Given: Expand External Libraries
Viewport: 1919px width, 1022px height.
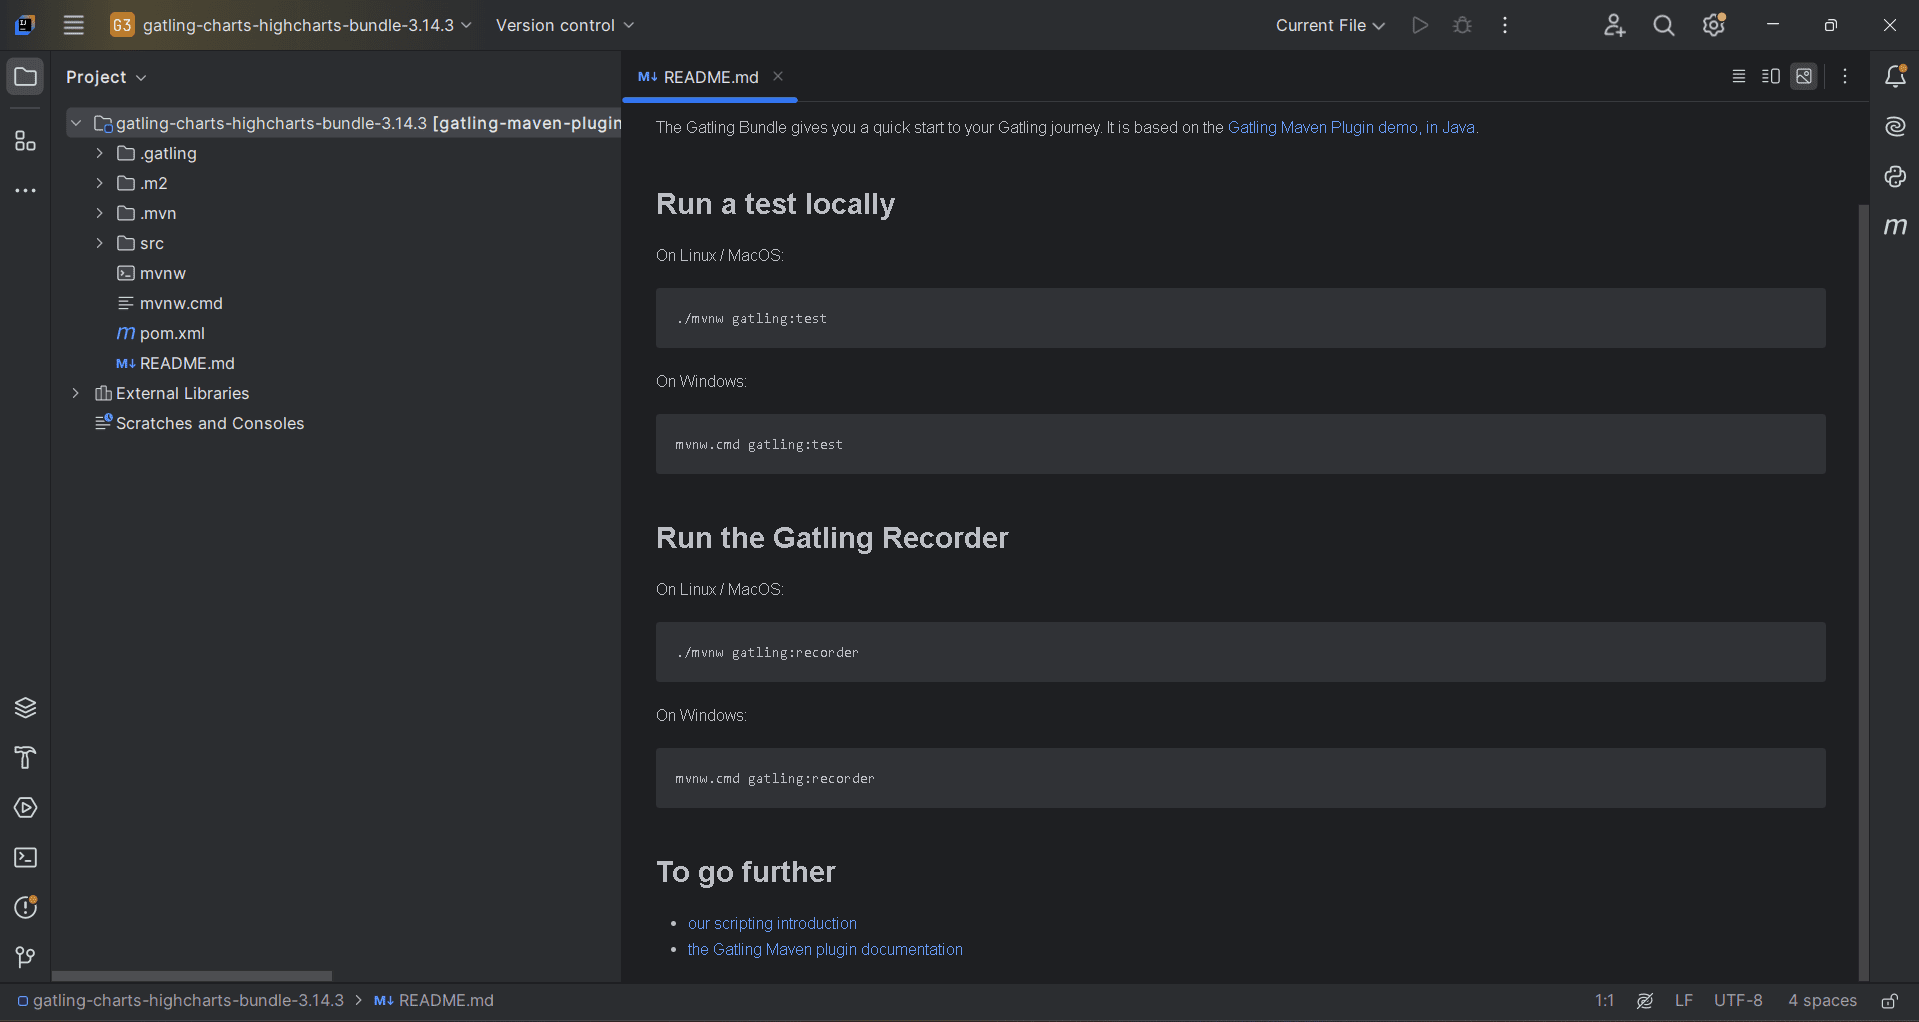Looking at the screenshot, I should point(76,393).
